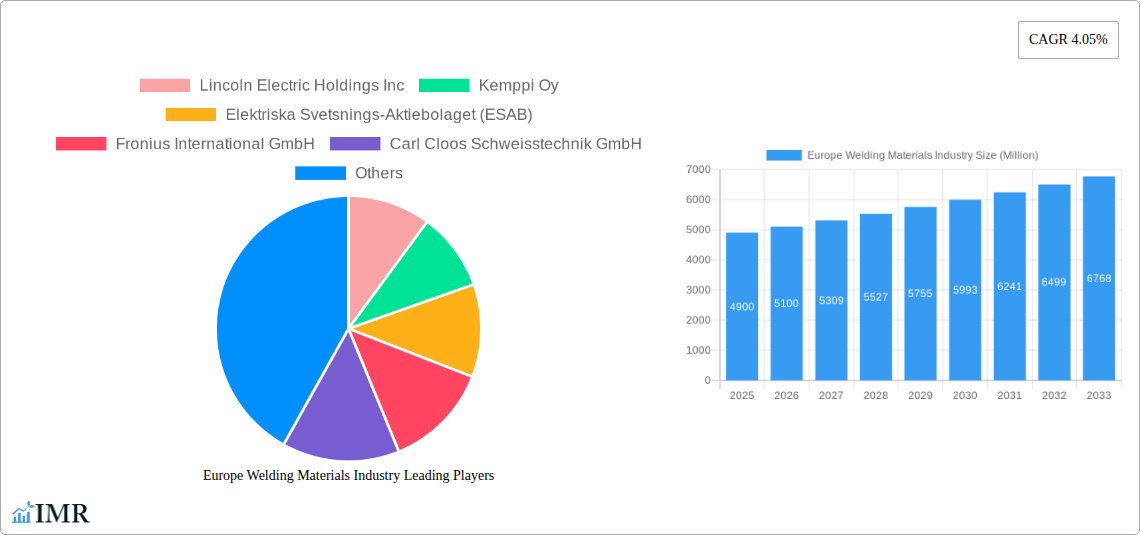Click the pie chart title text
Viewport: 1140px width, 535px height.
[348, 475]
